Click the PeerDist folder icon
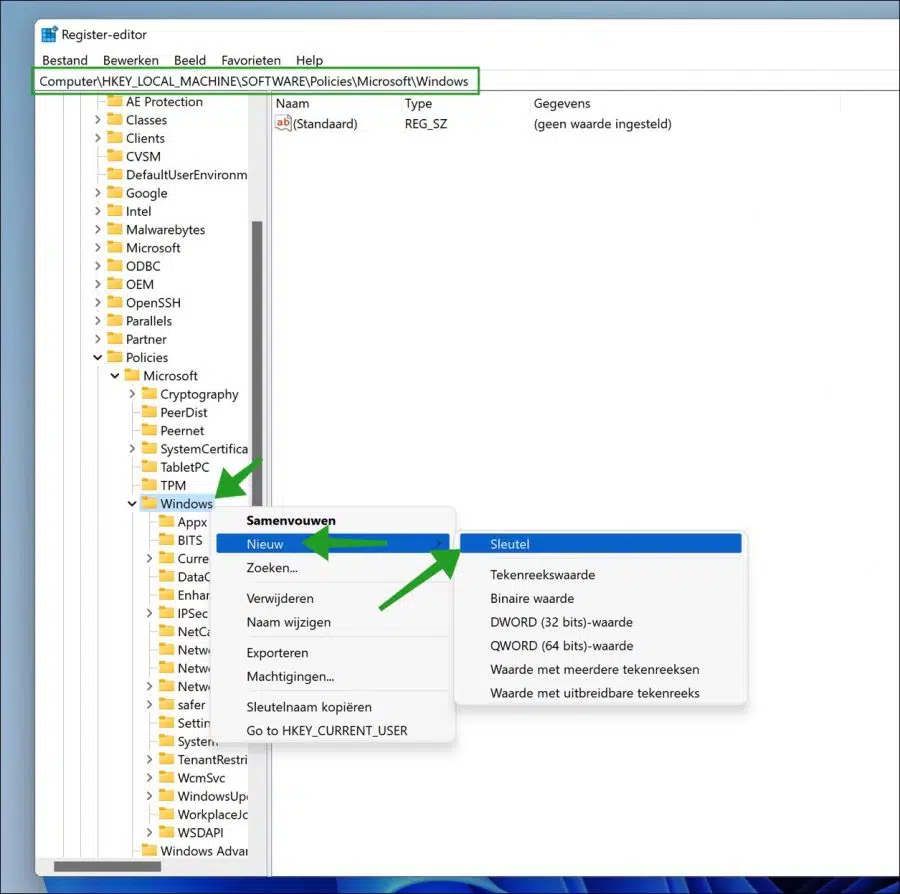Viewport: 900px width, 894px height. 149,412
